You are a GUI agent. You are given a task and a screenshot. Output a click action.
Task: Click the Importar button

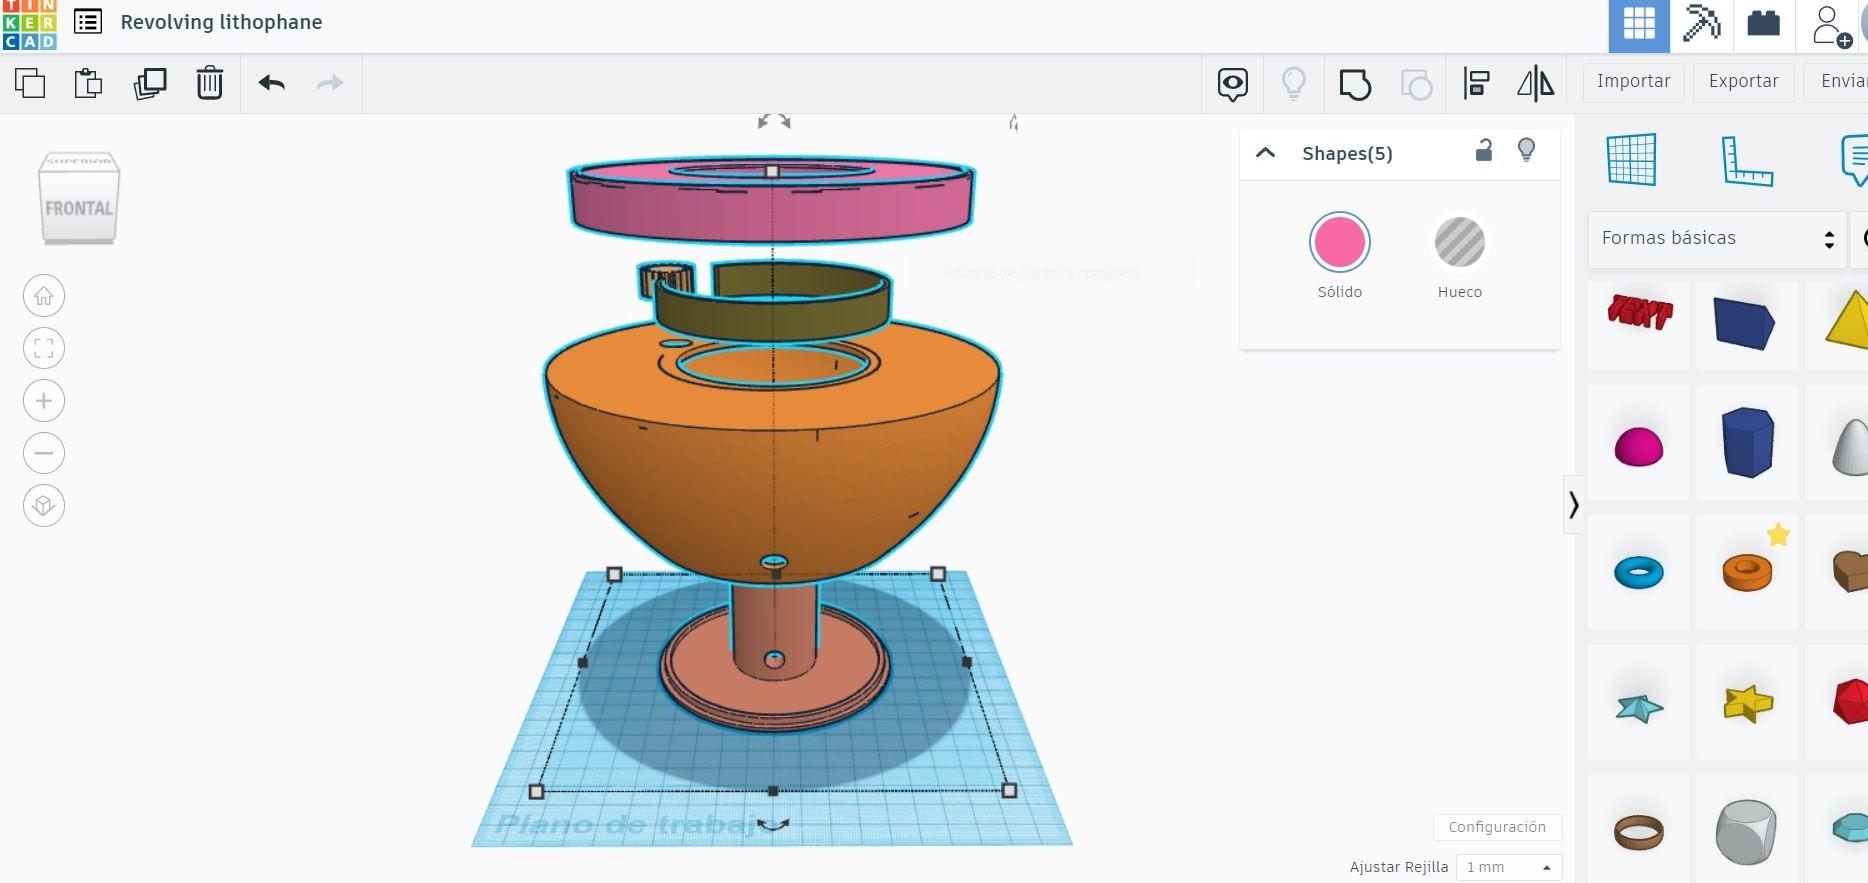tap(1633, 82)
